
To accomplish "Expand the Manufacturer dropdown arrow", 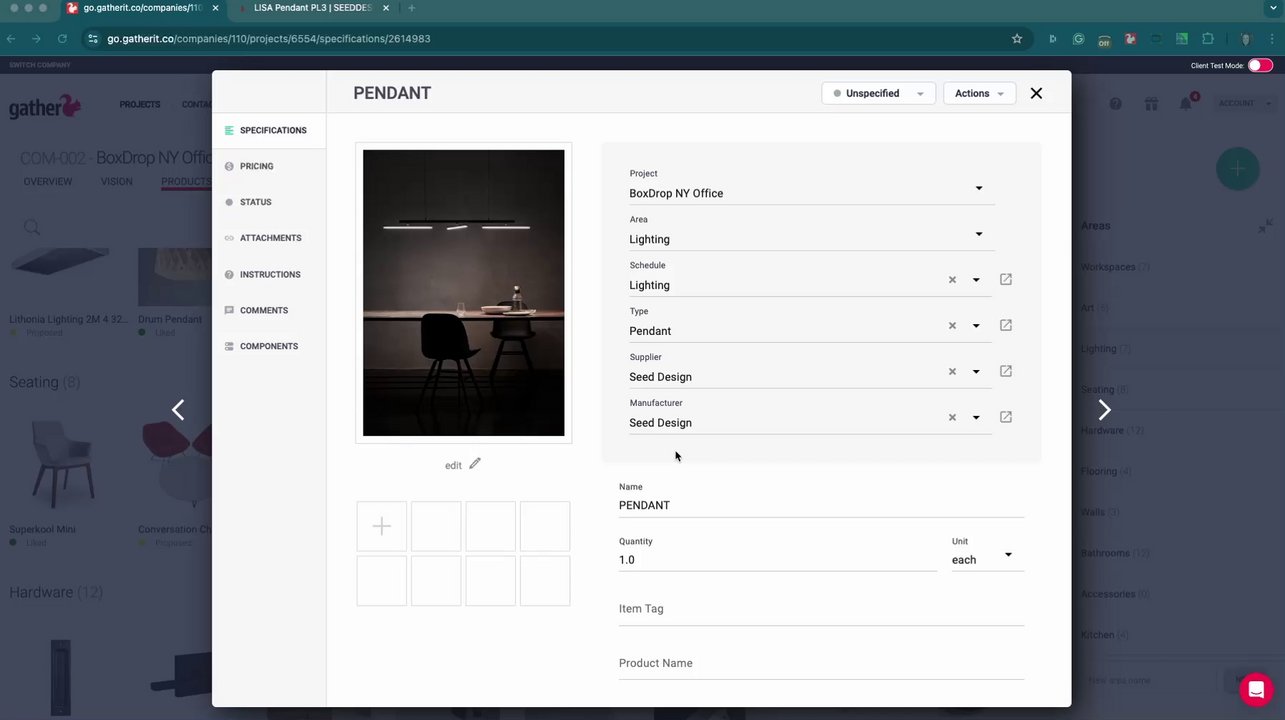I will [976, 418].
